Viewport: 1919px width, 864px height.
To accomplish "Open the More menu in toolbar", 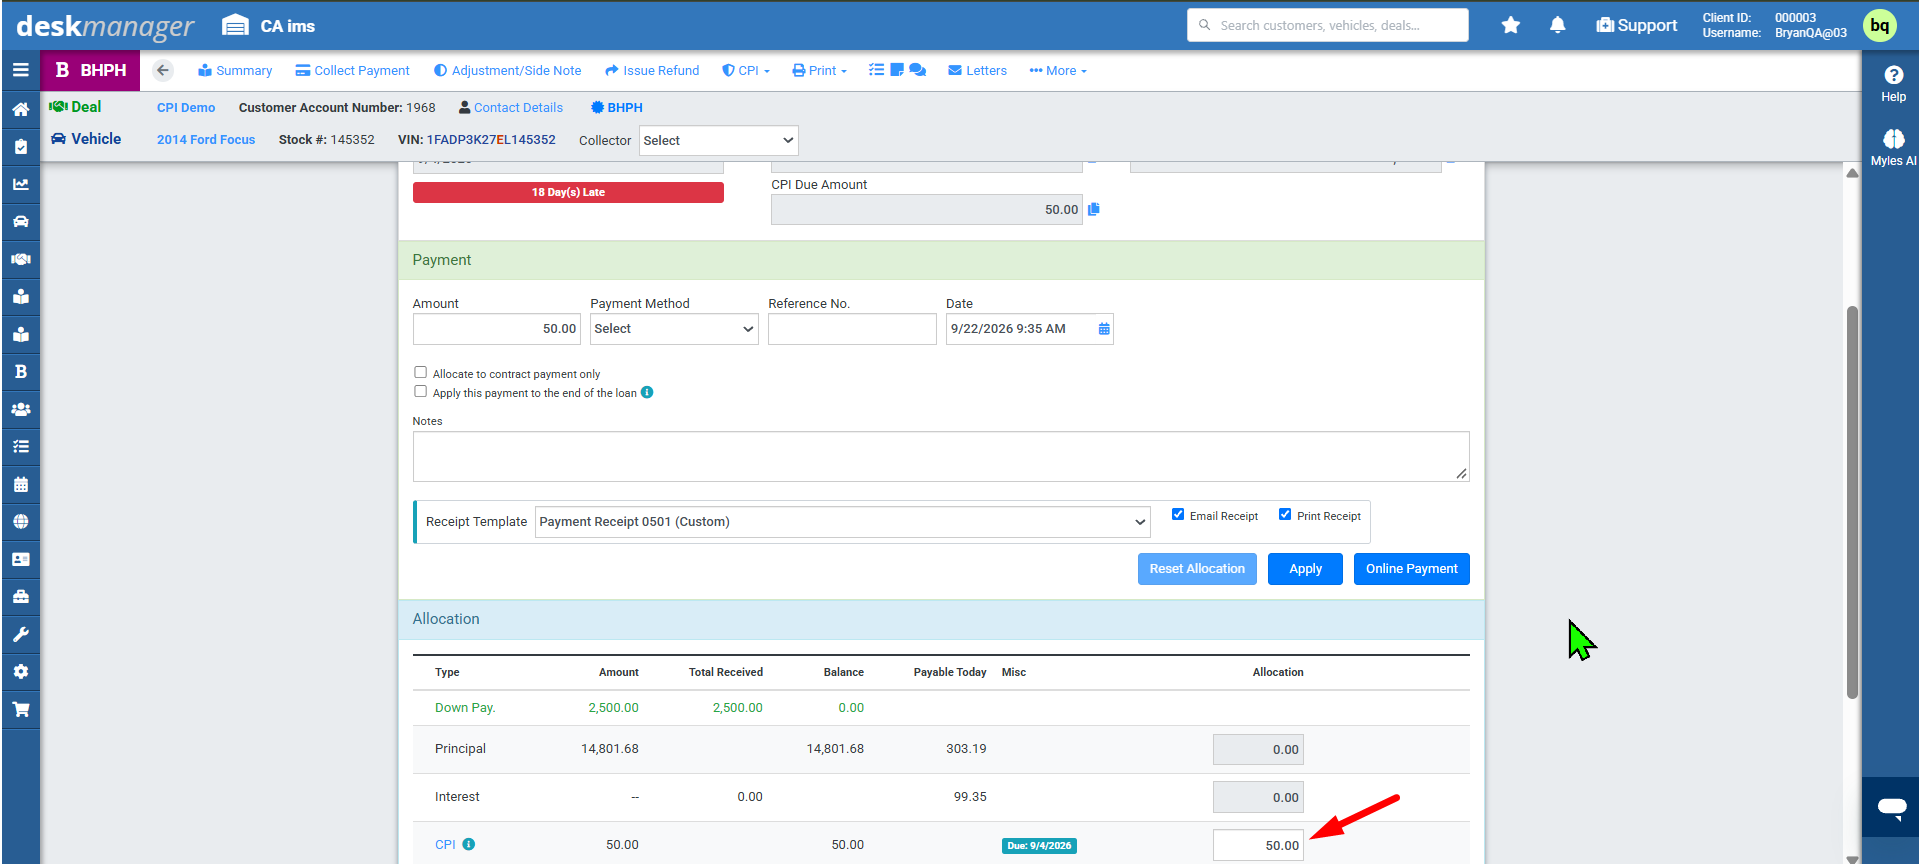I will tap(1058, 70).
